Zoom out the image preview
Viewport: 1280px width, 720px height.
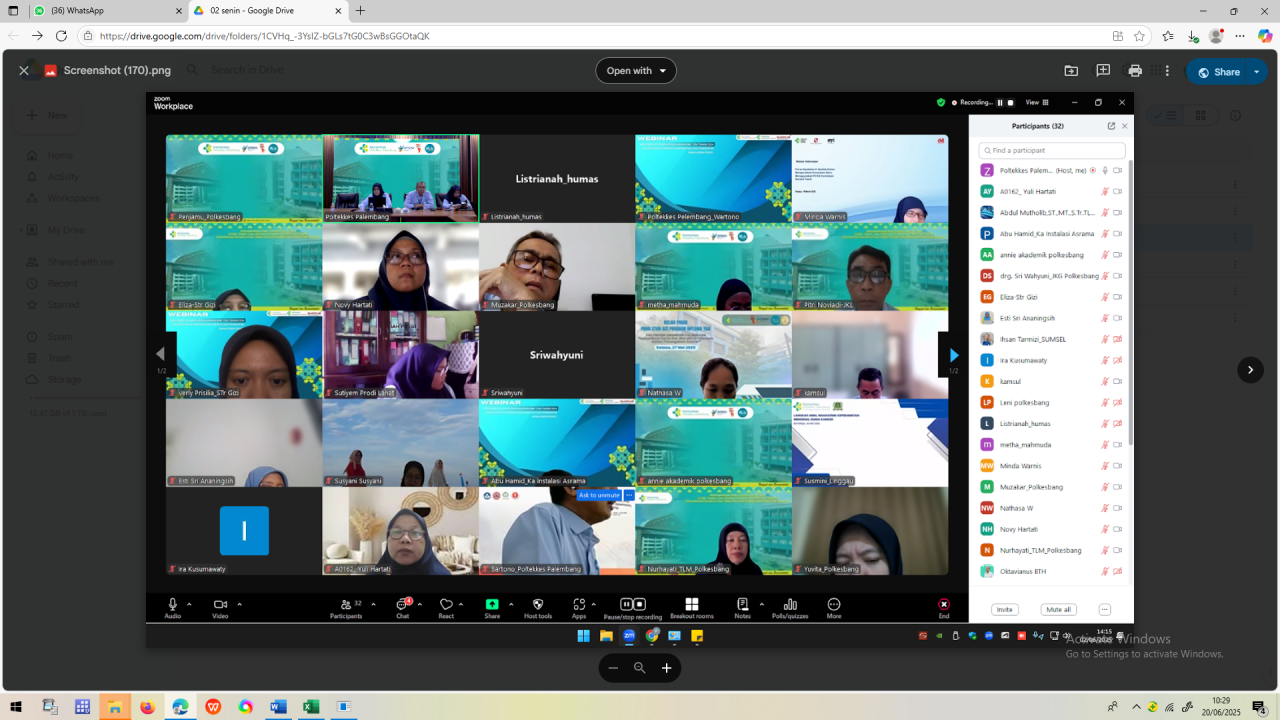click(x=613, y=668)
